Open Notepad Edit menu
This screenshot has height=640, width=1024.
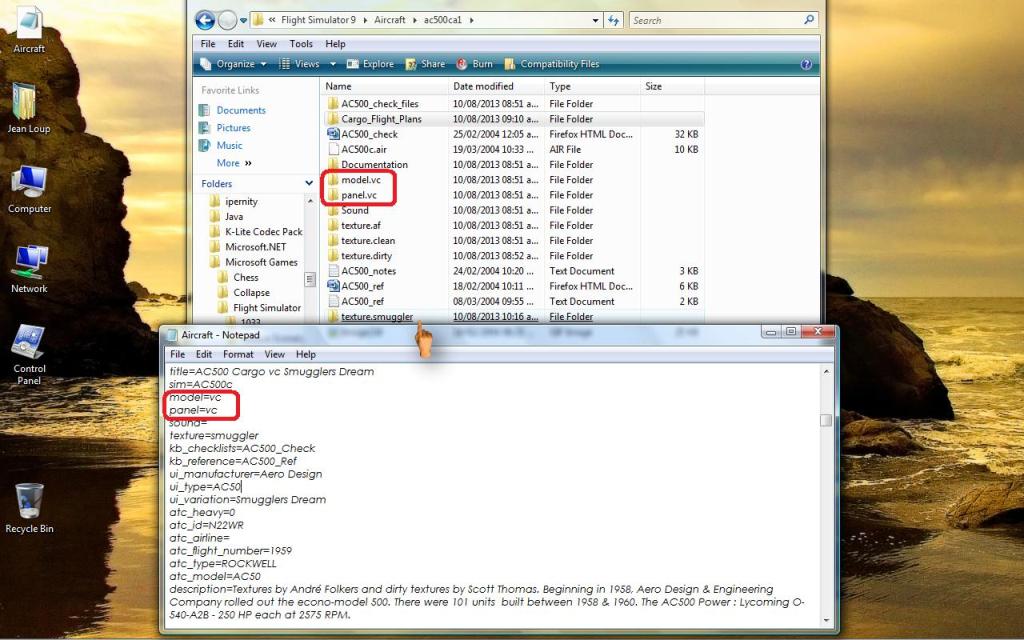(204, 354)
